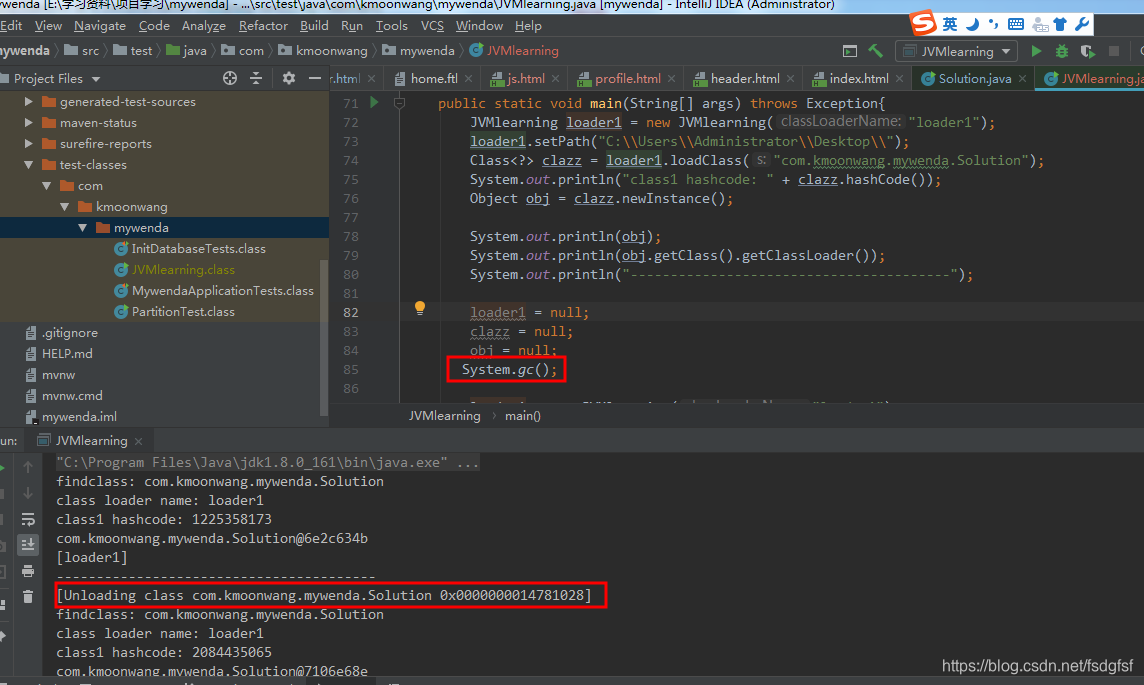Open the Project Files view dropdown
Screen dimensions: 1144x685
96,79
